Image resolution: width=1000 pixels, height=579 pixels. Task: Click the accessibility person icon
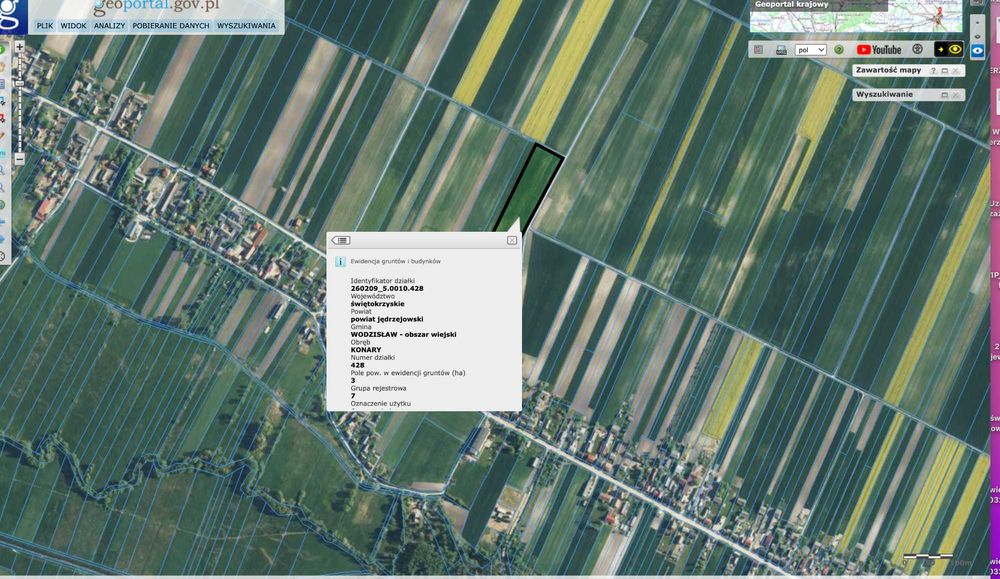click(918, 49)
